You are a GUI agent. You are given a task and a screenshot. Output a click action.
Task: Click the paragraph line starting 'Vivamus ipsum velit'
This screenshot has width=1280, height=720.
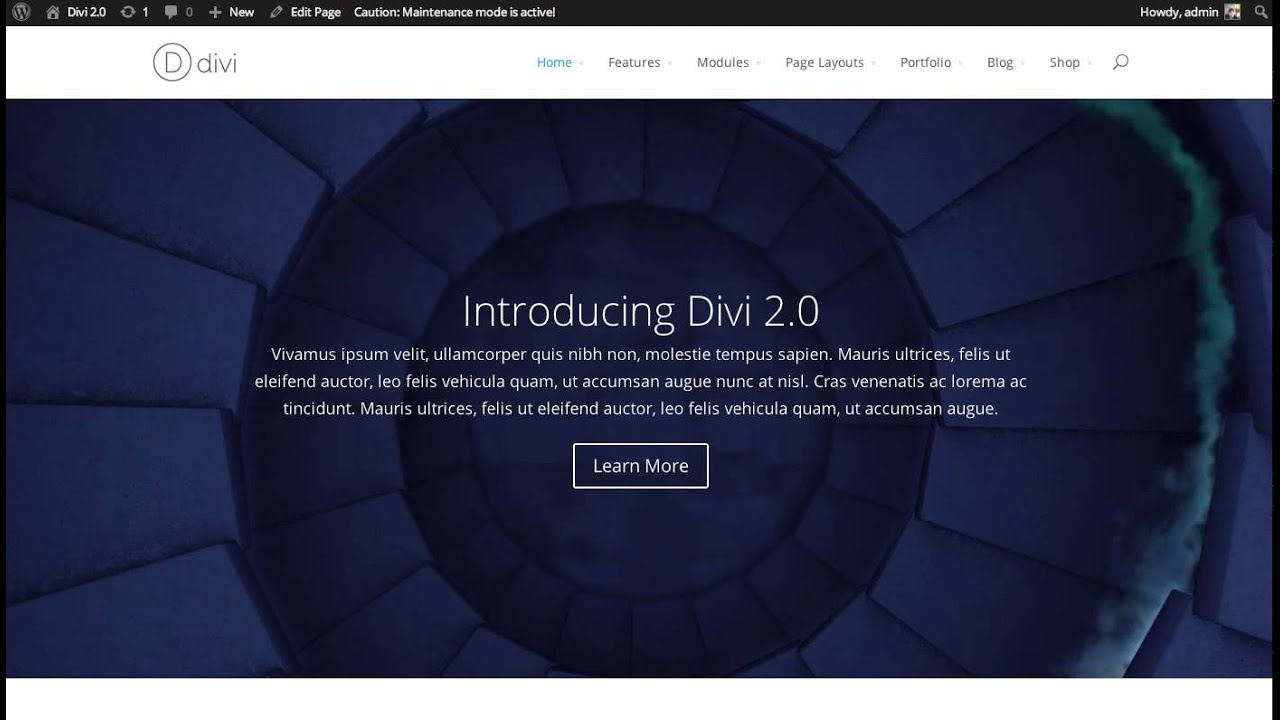(x=641, y=354)
